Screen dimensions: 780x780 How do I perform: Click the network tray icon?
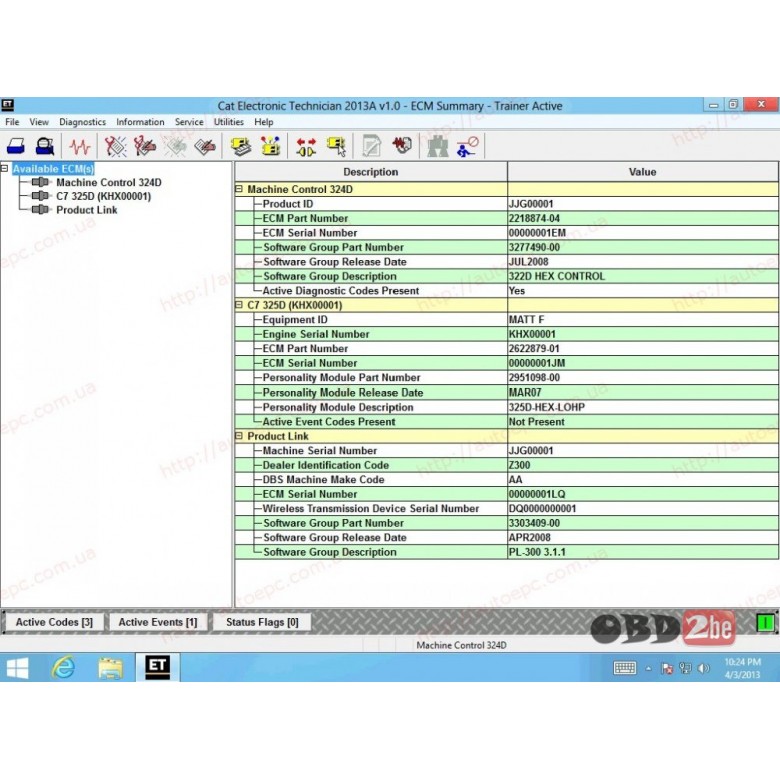pos(685,668)
